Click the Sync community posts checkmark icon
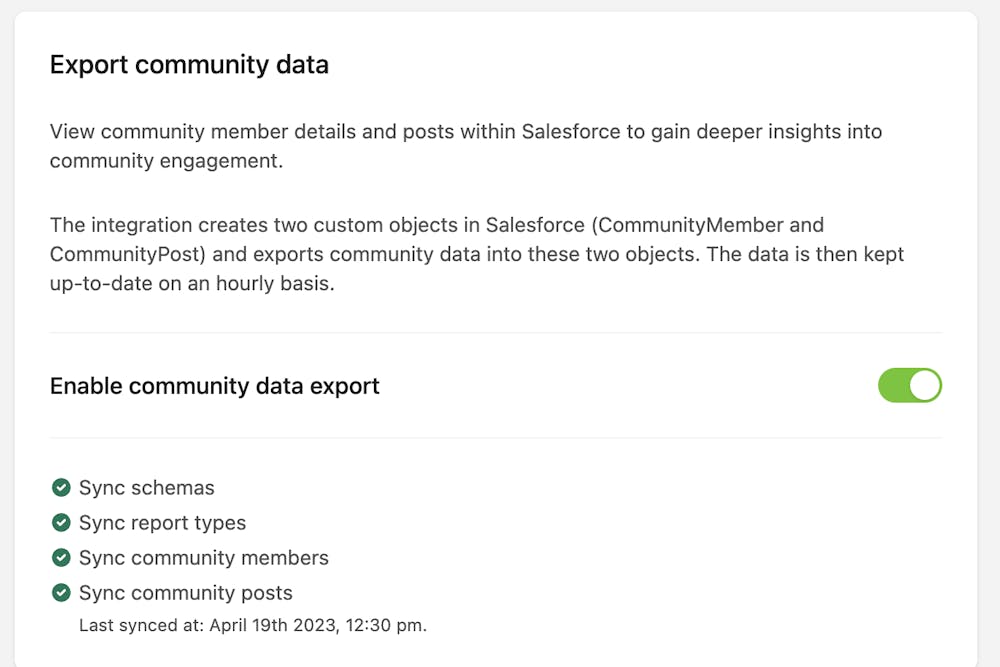1000x667 pixels. 61,593
